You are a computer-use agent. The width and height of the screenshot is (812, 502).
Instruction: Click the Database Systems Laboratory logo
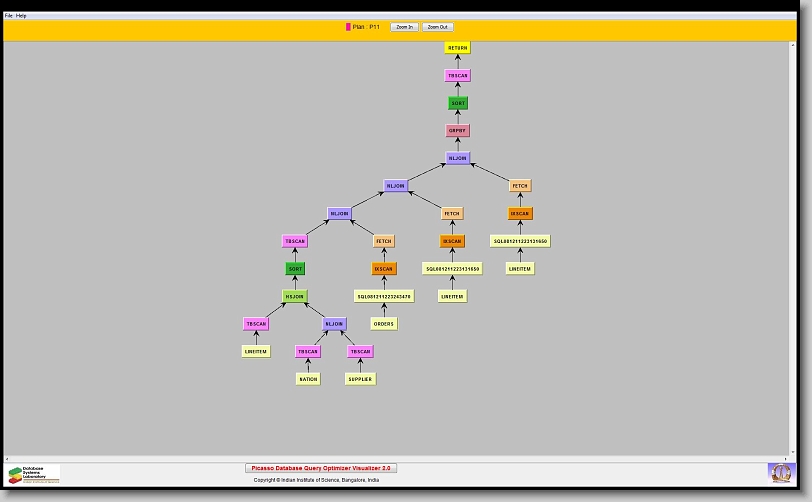tap(33, 474)
